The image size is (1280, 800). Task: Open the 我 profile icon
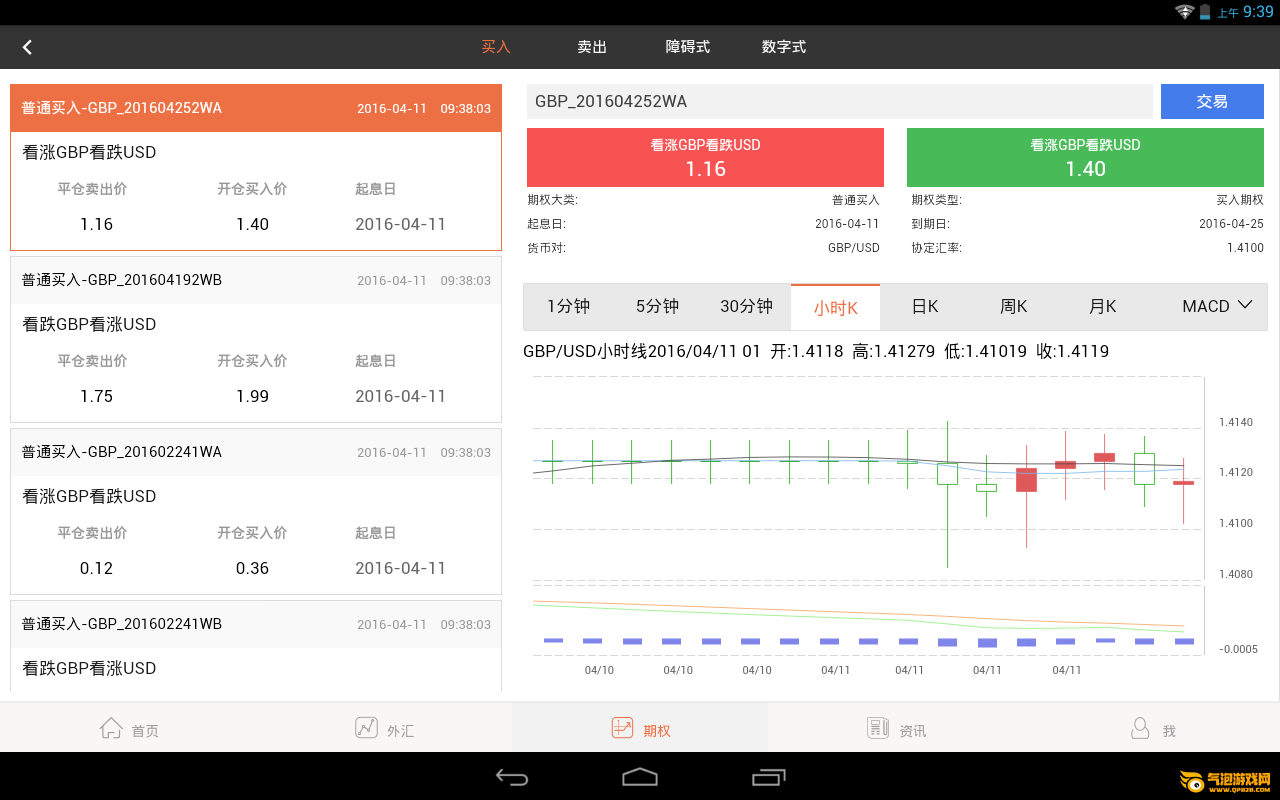click(x=1140, y=728)
